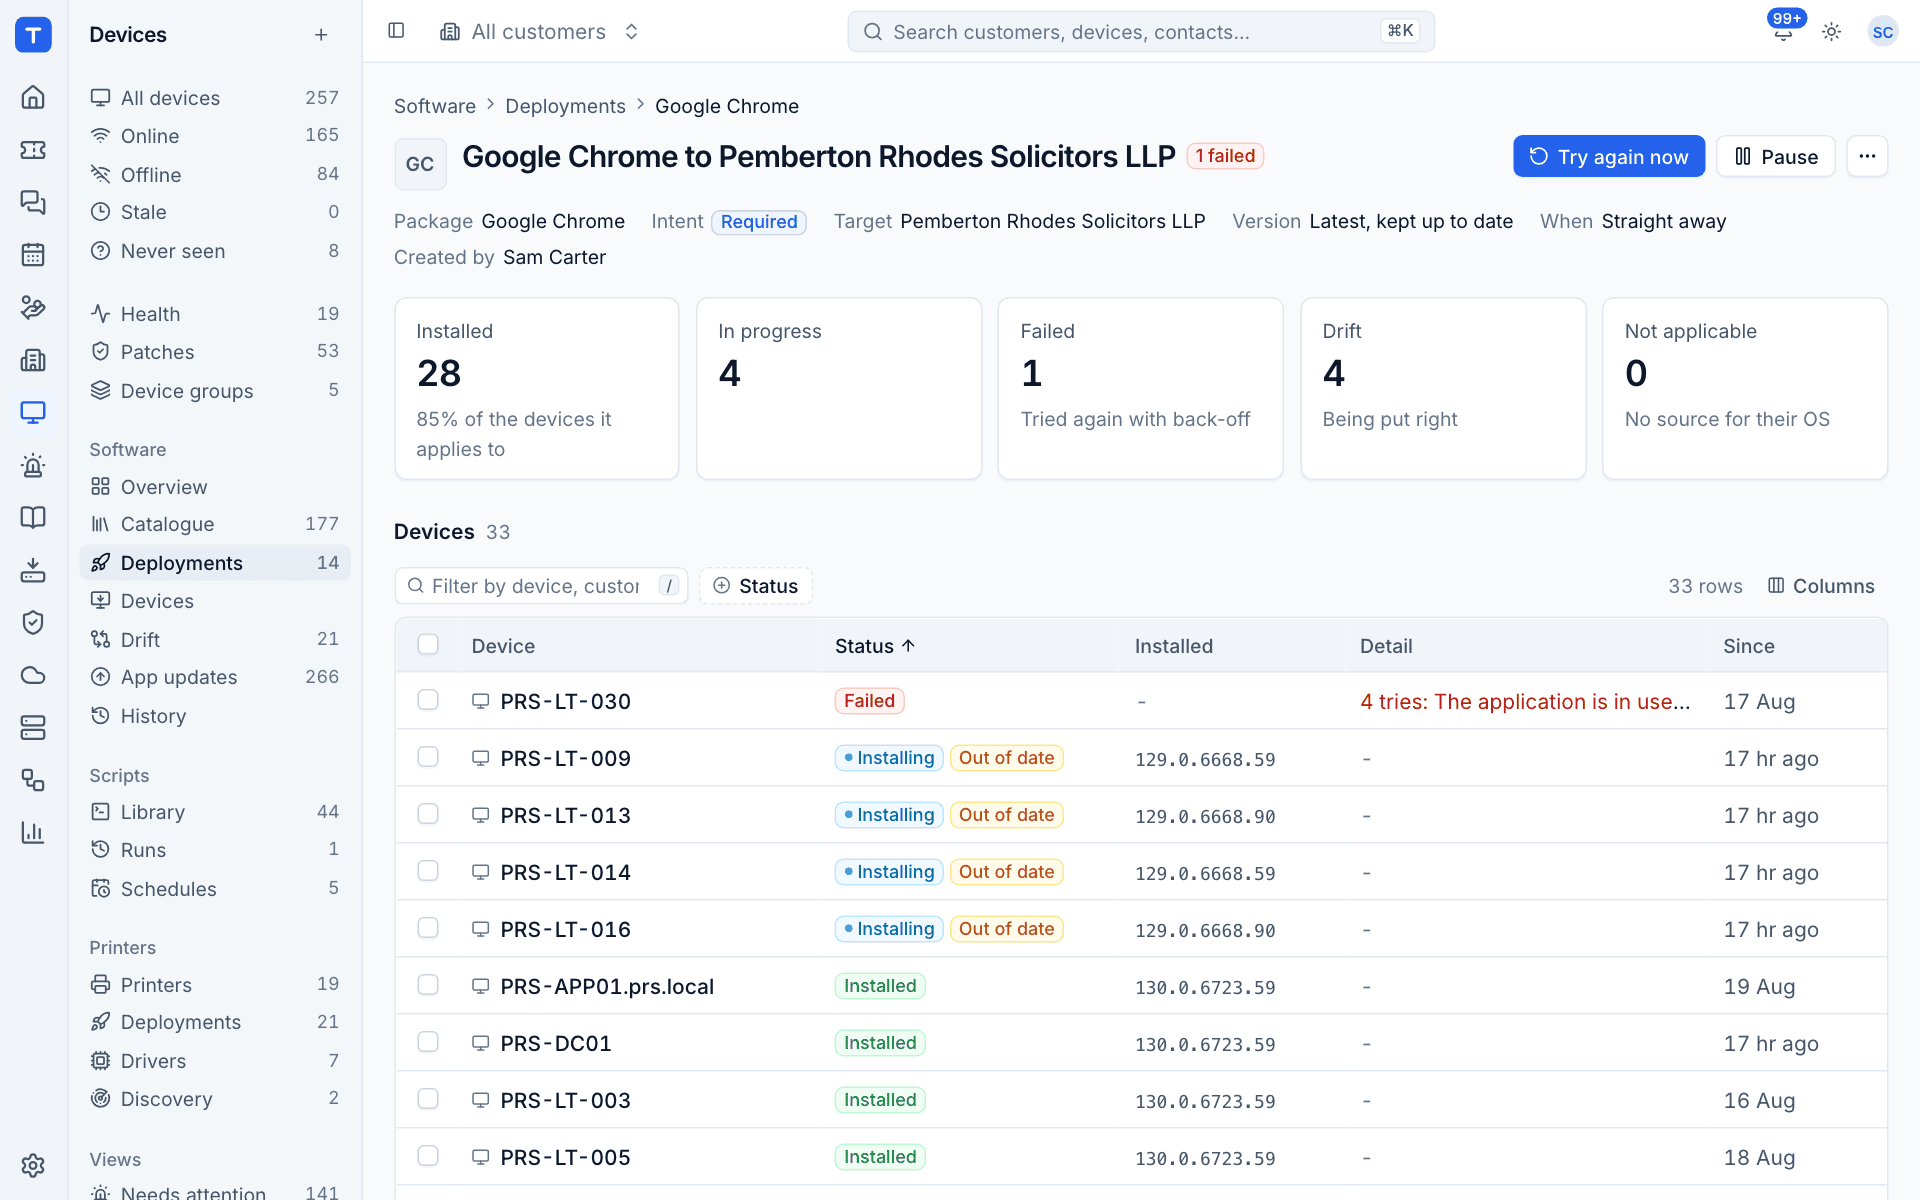Open the All customers switcher
This screenshot has width=1920, height=1200.
click(x=540, y=32)
